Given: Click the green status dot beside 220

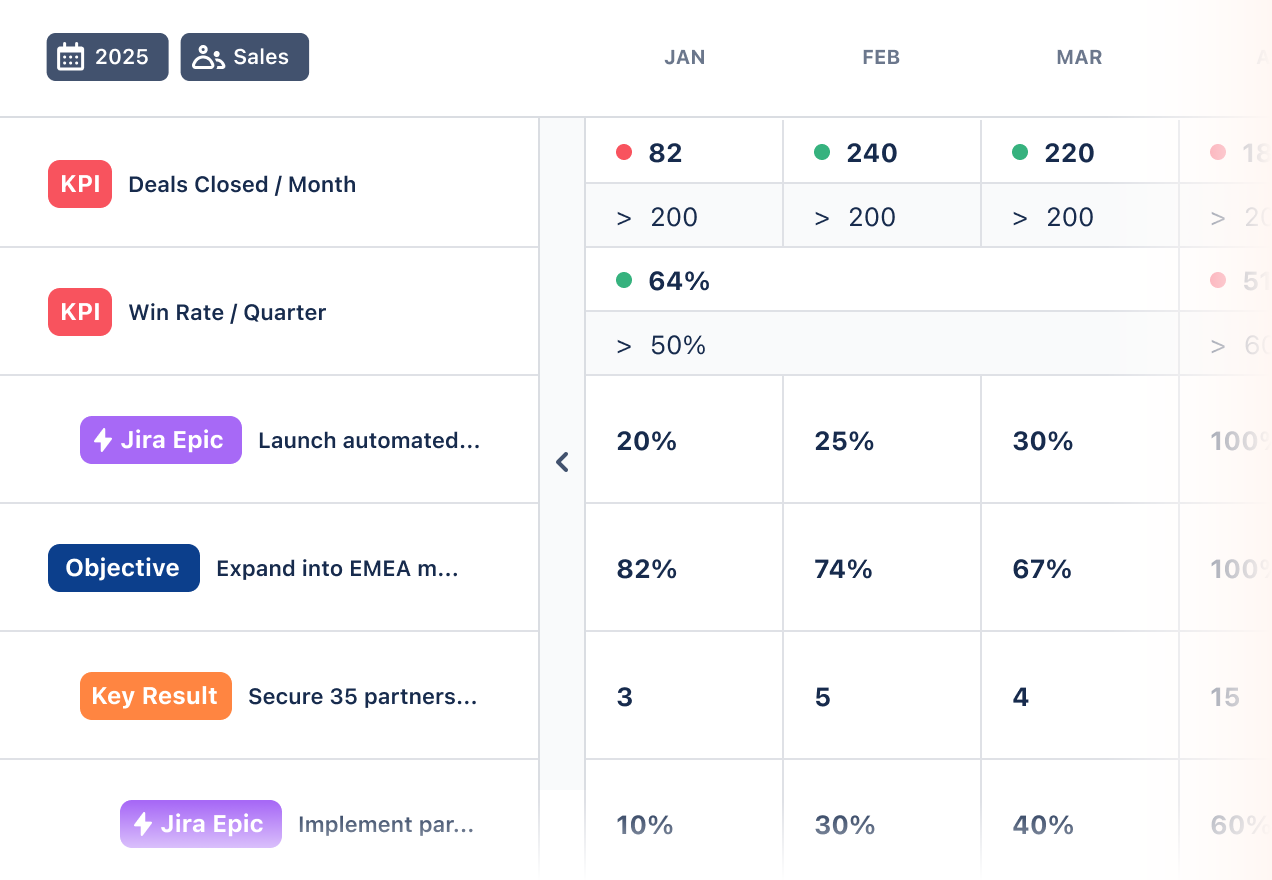Looking at the screenshot, I should [1020, 152].
